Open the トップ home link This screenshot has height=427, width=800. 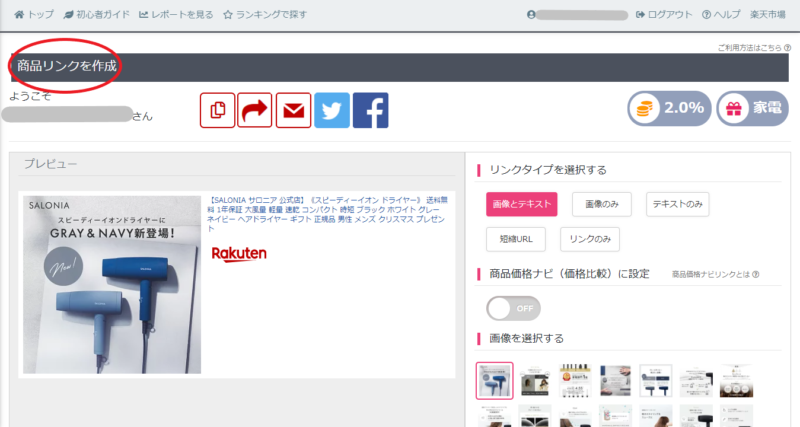(34, 14)
